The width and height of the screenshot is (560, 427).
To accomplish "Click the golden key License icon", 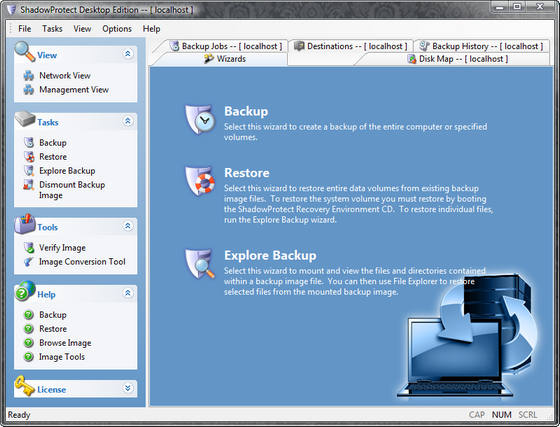I will (x=25, y=386).
